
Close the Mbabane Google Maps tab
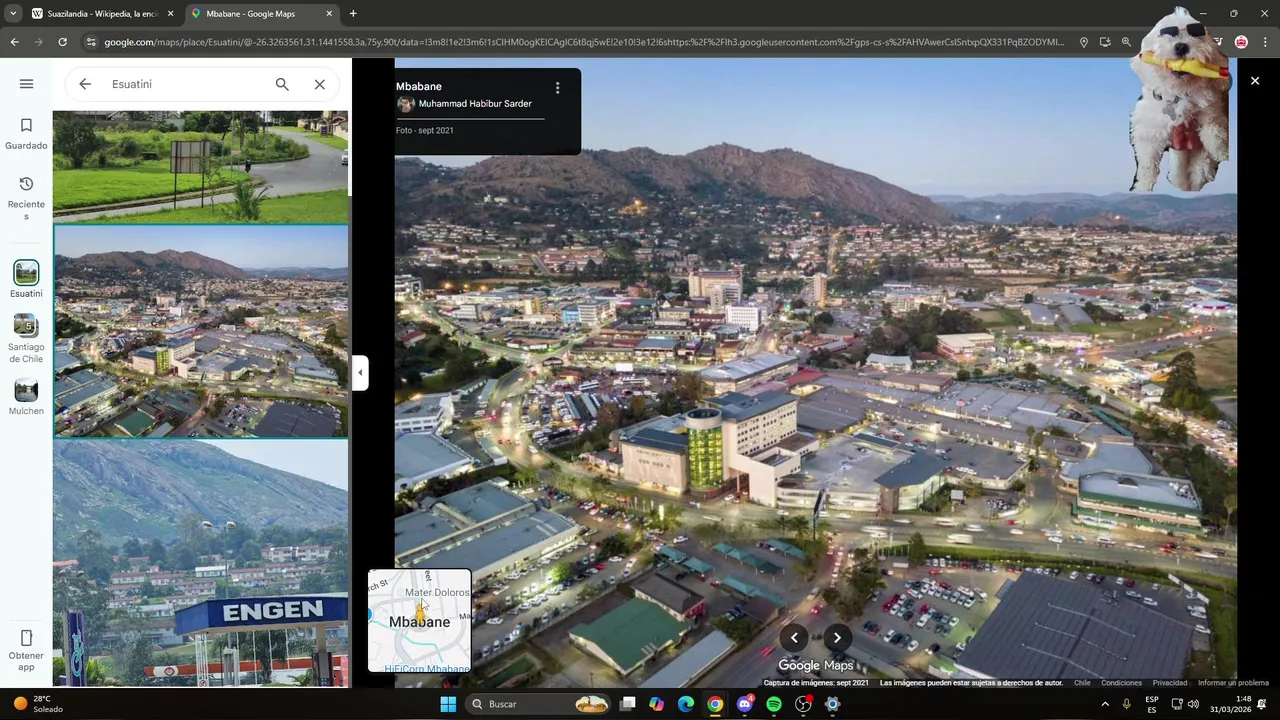[329, 14]
